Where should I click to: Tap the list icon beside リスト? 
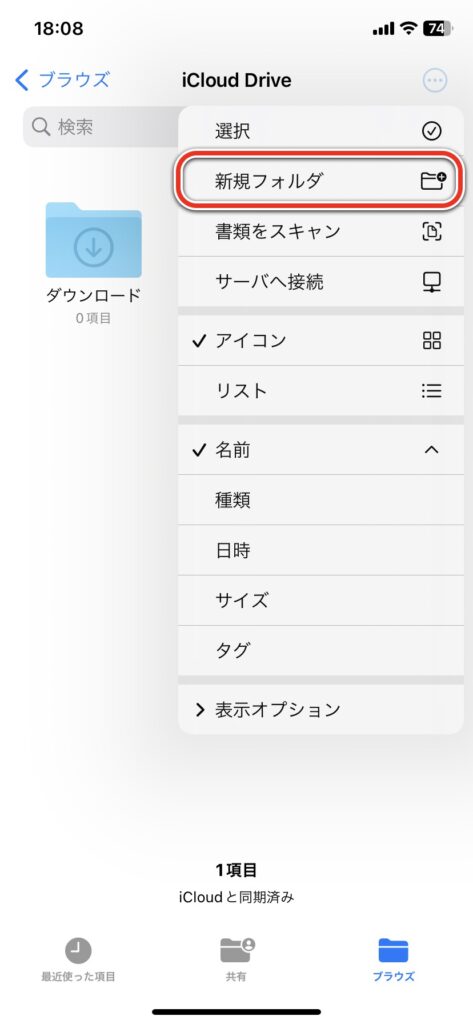point(432,391)
